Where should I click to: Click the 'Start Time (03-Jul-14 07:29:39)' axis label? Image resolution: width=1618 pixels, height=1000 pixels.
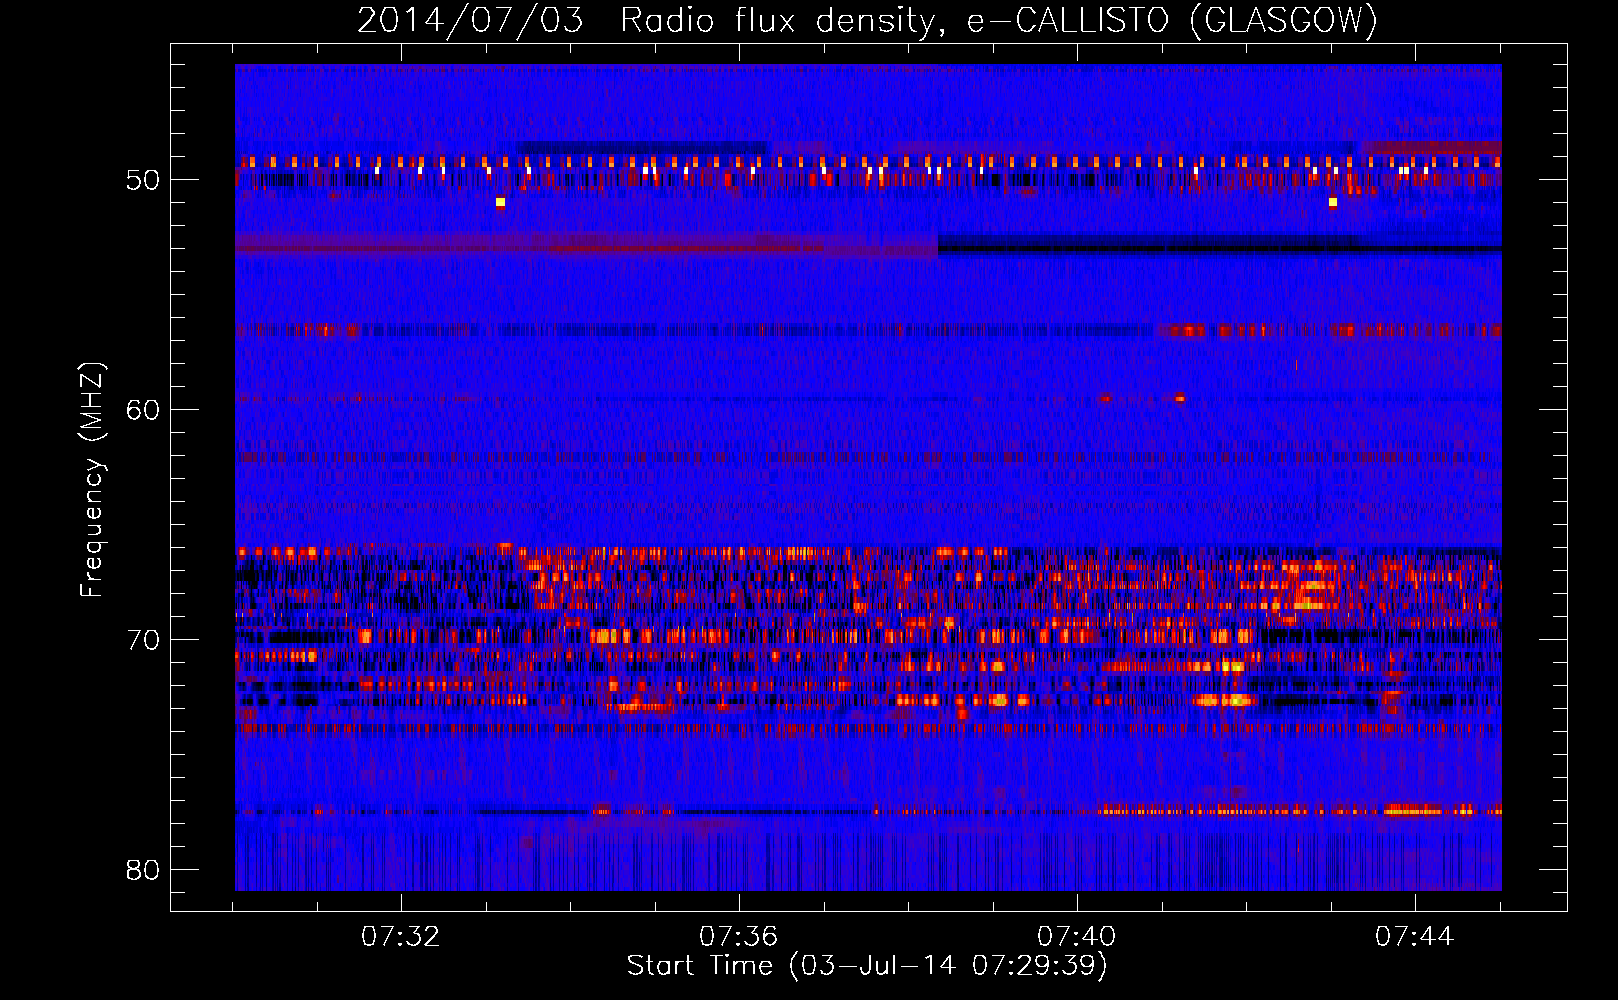coord(867,966)
